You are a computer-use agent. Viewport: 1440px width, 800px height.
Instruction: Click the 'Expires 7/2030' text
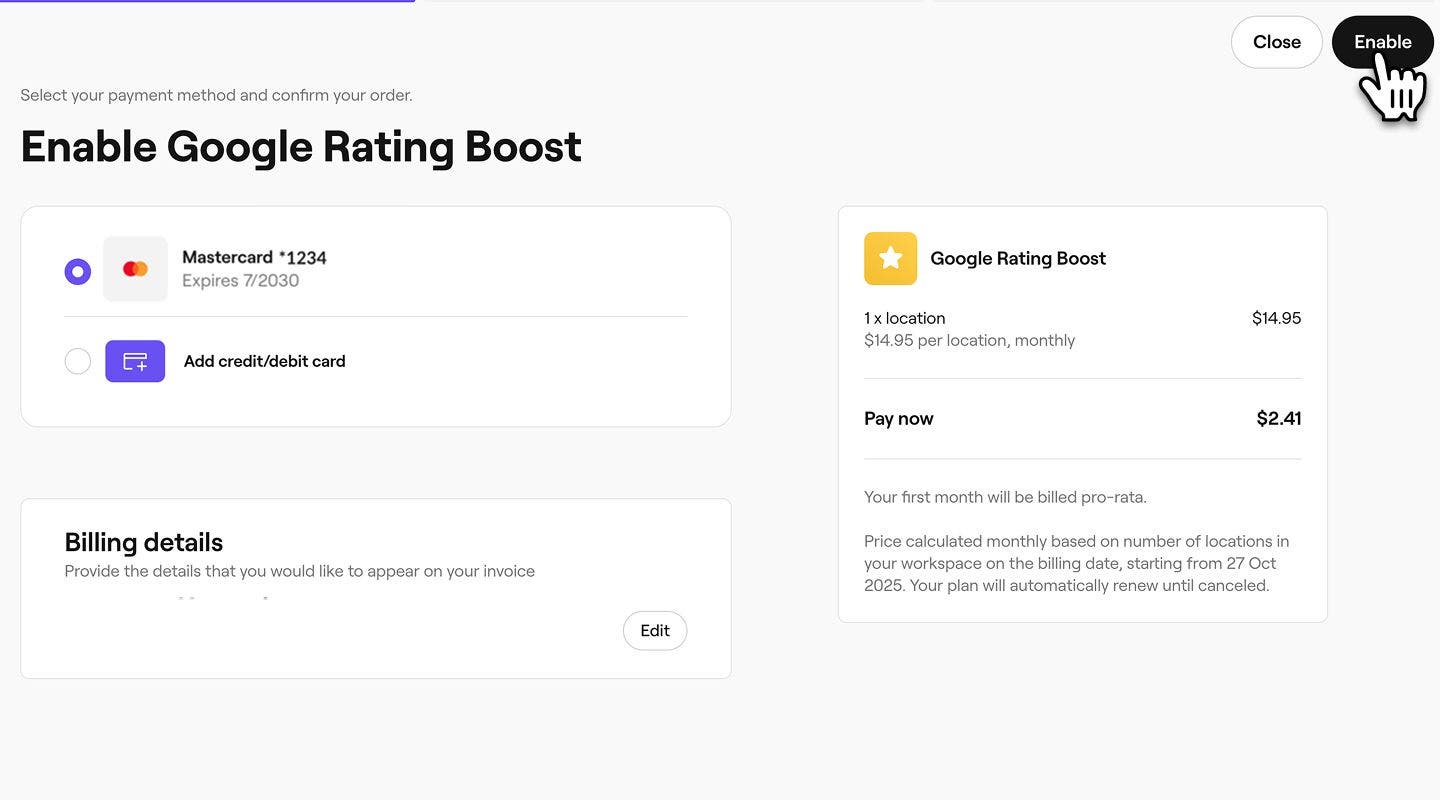coord(240,281)
